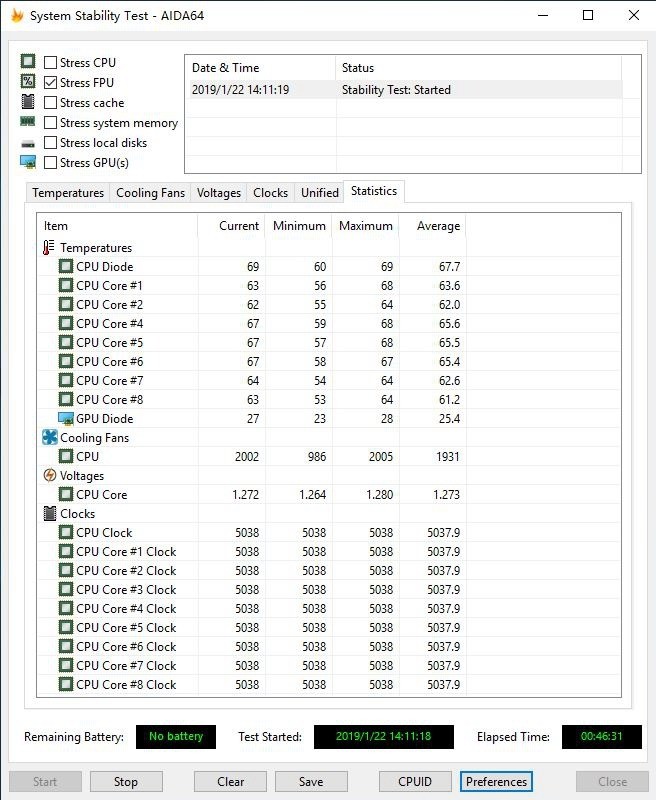The height and width of the screenshot is (800, 656).
Task: Click the chip icon of Clocks group
Action: 49,513
